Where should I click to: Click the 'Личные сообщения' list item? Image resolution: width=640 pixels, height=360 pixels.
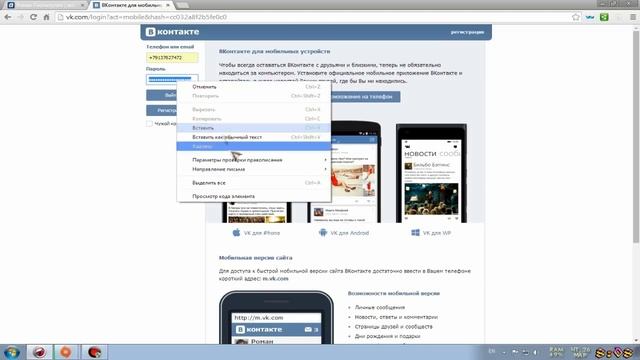tap(380, 307)
